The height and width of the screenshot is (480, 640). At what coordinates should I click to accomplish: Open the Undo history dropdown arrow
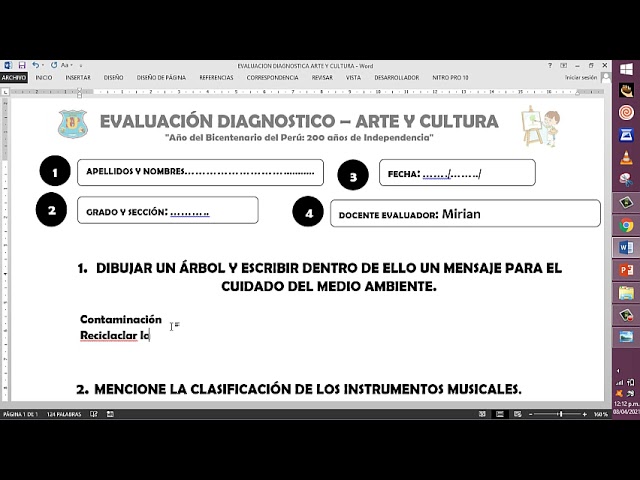(x=43, y=65)
